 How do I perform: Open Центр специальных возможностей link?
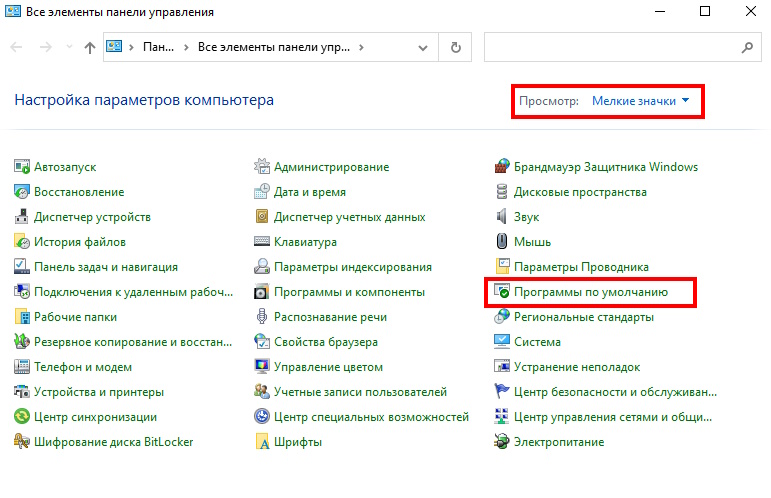pyautogui.click(x=371, y=417)
